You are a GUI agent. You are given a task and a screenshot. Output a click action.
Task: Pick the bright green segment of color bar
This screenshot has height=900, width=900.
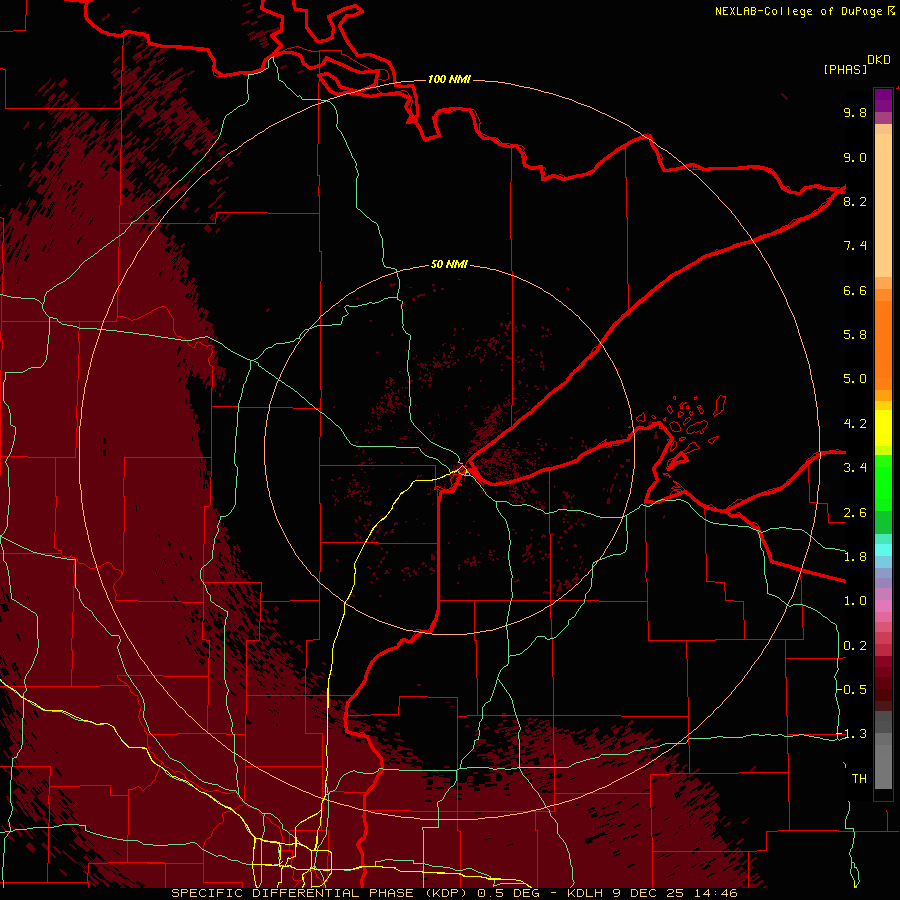(x=883, y=483)
